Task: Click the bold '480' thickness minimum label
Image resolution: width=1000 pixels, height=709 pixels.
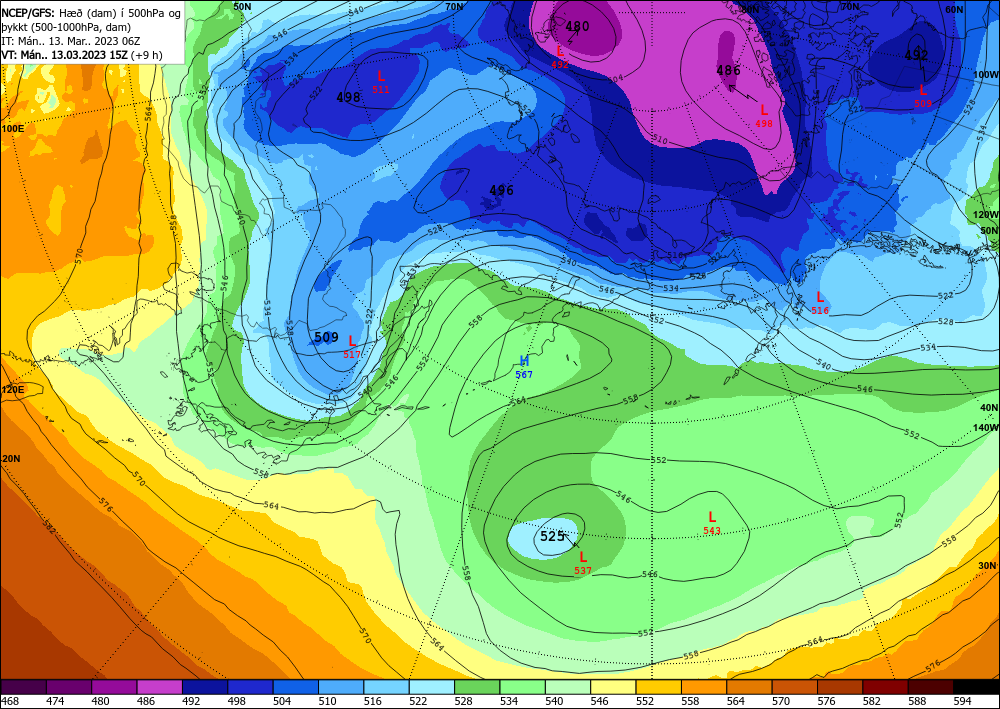Action: [x=578, y=26]
